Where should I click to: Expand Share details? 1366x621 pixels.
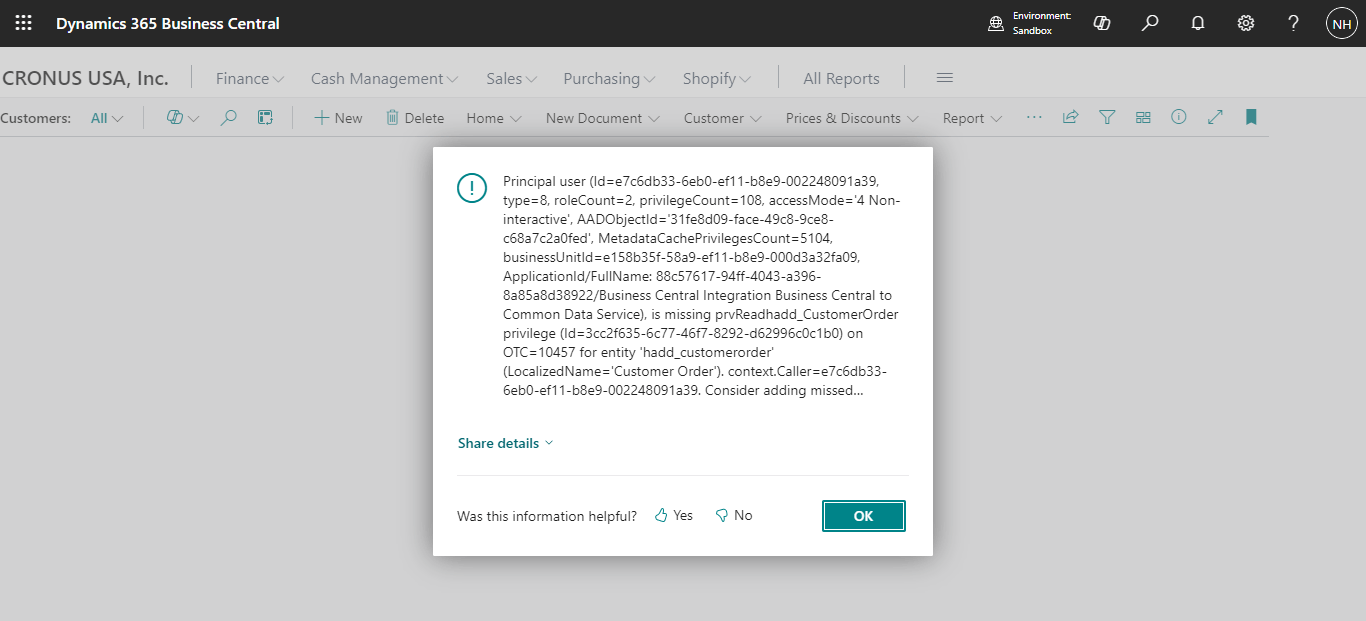[505, 443]
